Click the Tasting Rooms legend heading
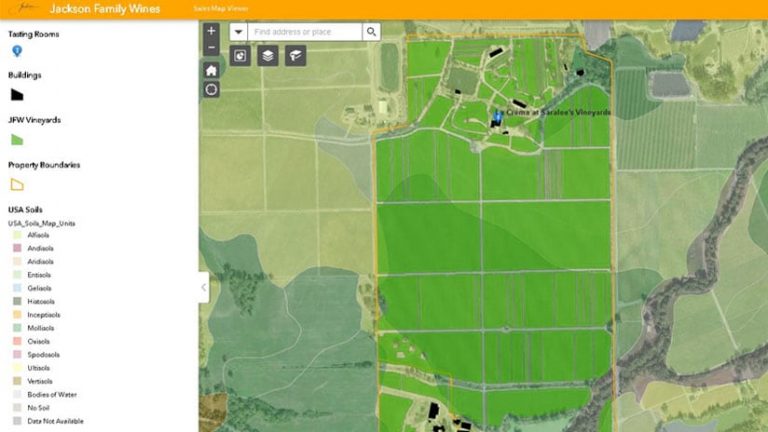768x432 pixels. point(34,34)
